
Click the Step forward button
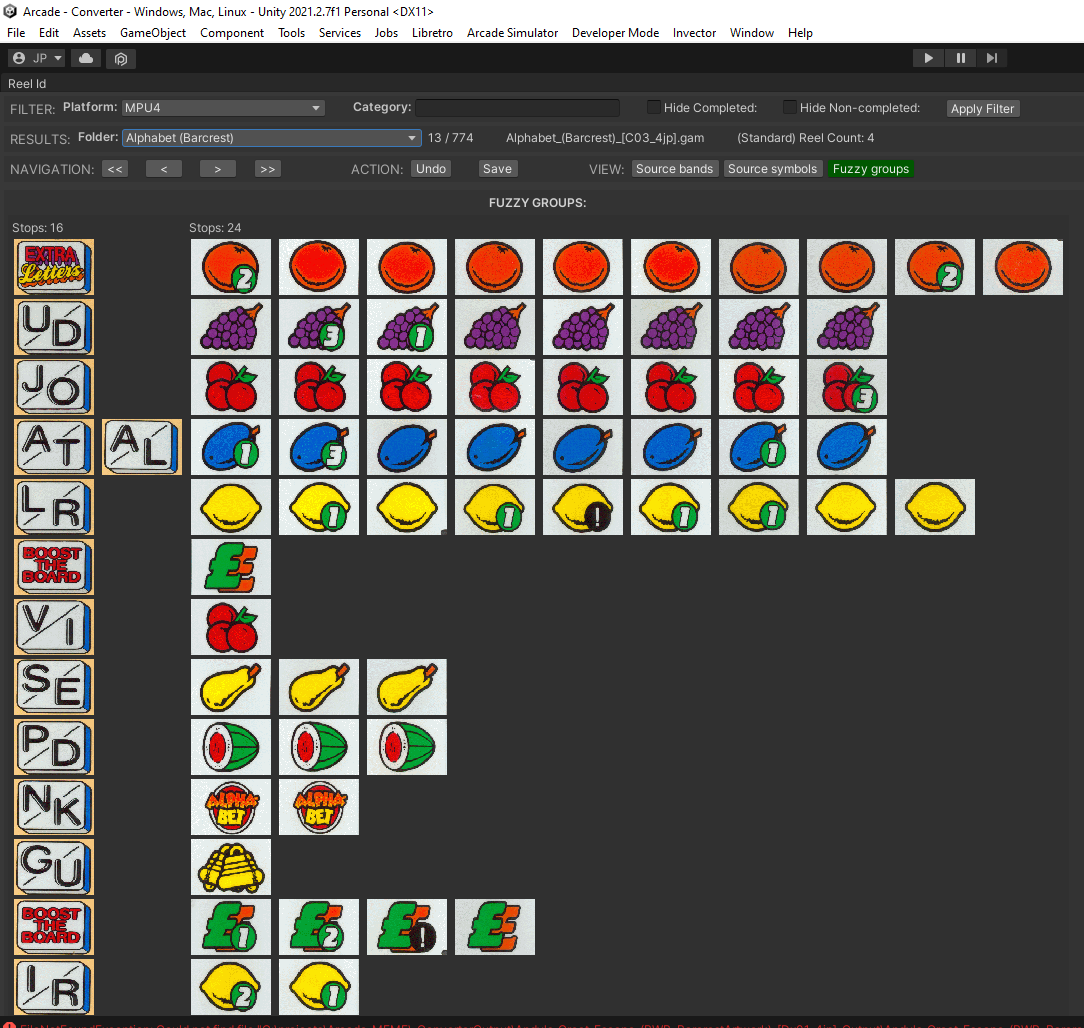pyautogui.click(x=991, y=58)
